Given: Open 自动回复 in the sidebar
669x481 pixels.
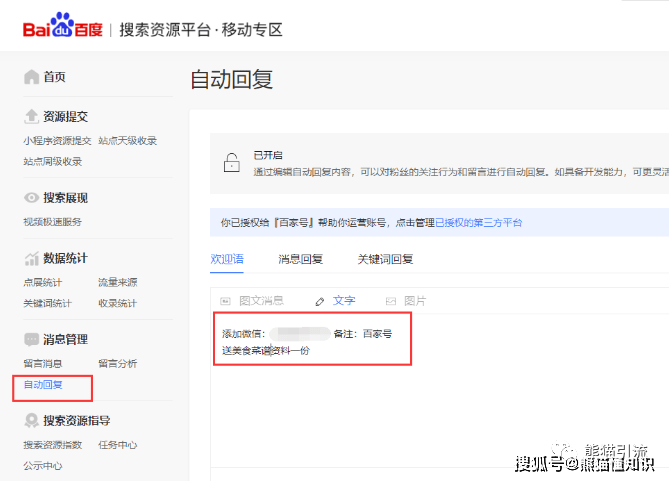Looking at the screenshot, I should click(43, 385).
